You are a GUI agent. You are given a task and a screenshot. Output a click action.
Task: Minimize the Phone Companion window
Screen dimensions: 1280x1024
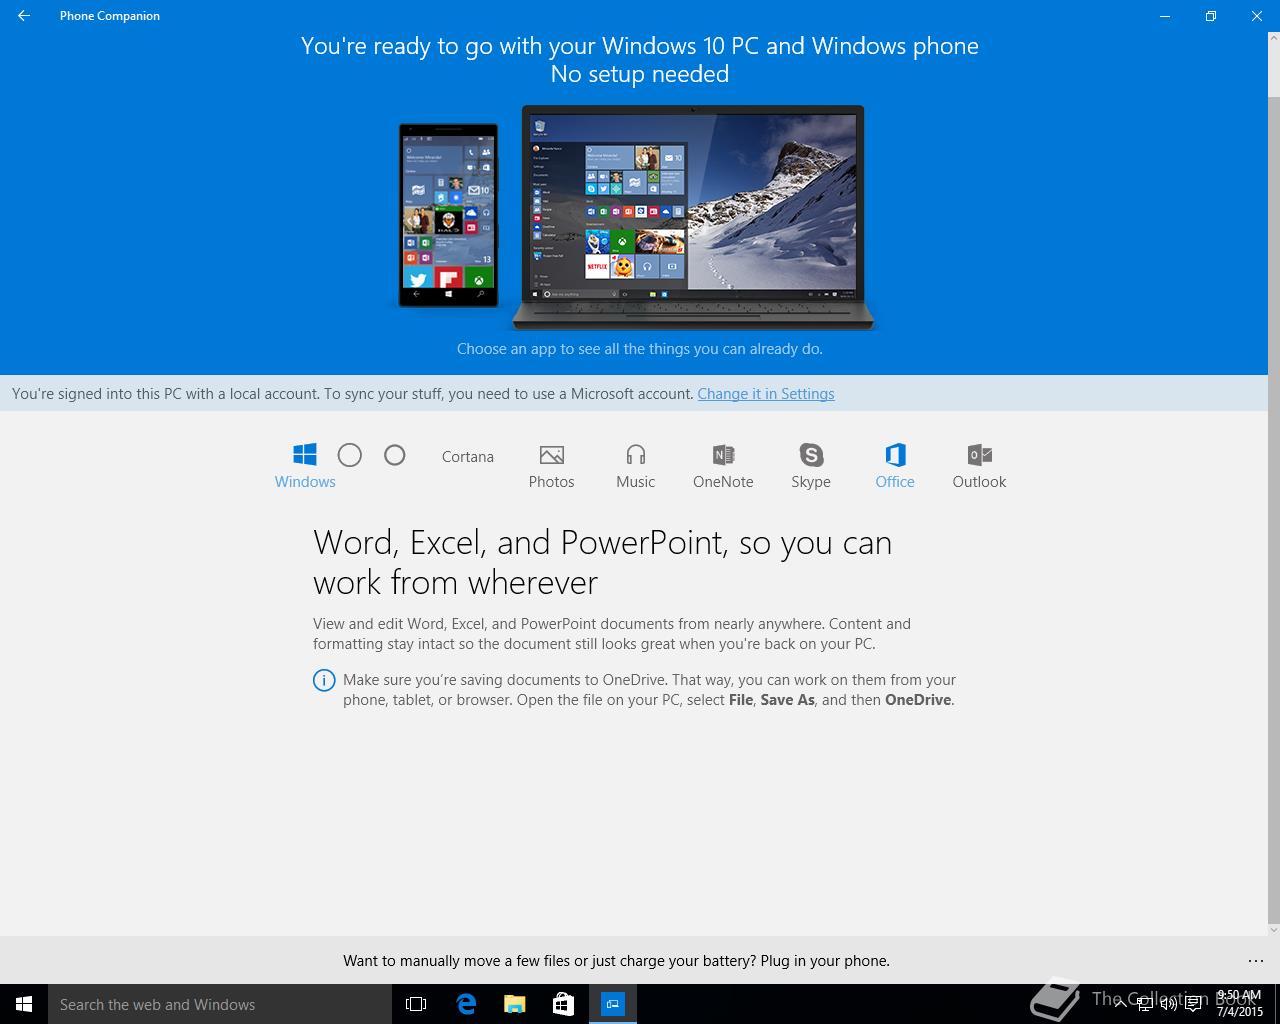[x=1164, y=16]
